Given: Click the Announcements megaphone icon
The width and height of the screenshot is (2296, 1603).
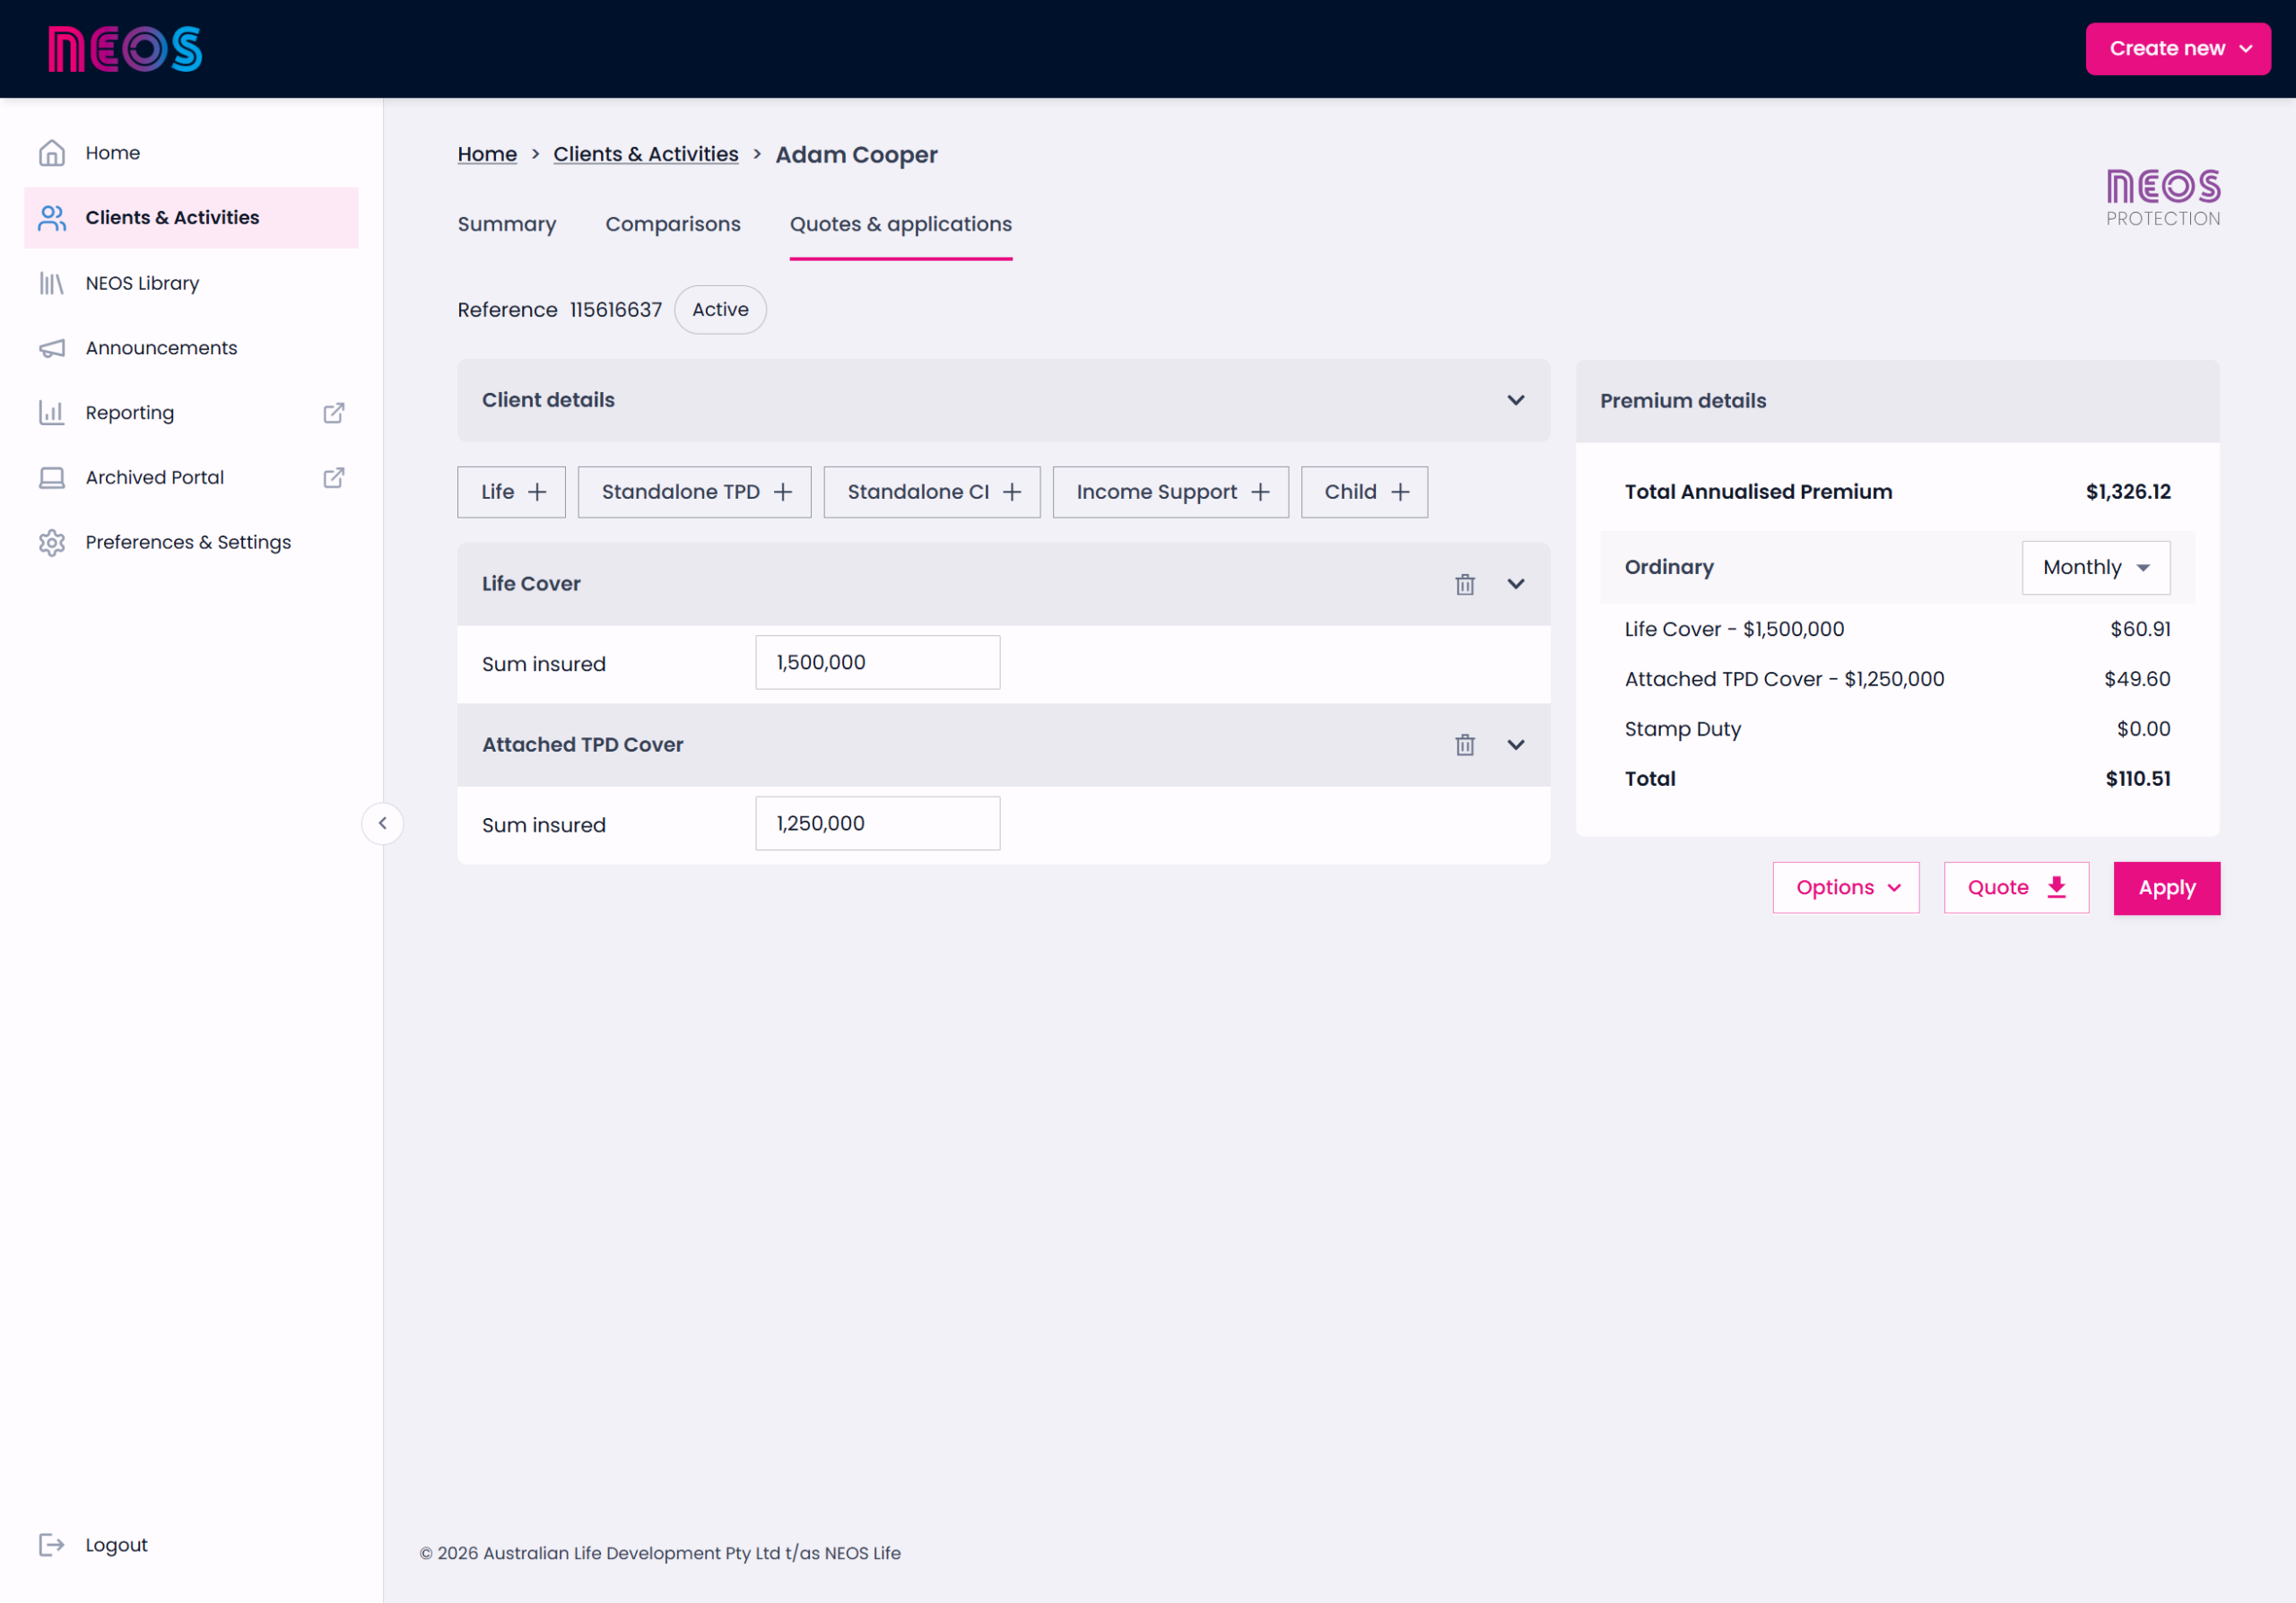Looking at the screenshot, I should (52, 348).
